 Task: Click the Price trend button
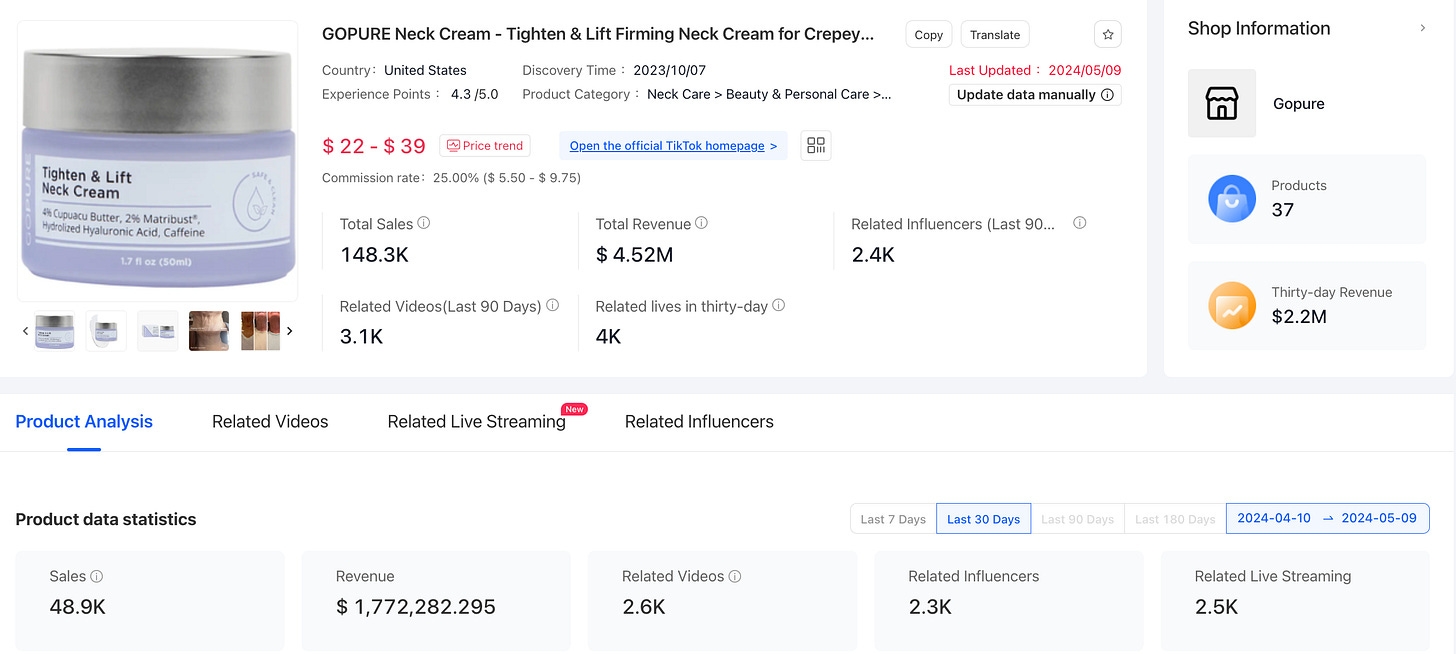point(485,146)
